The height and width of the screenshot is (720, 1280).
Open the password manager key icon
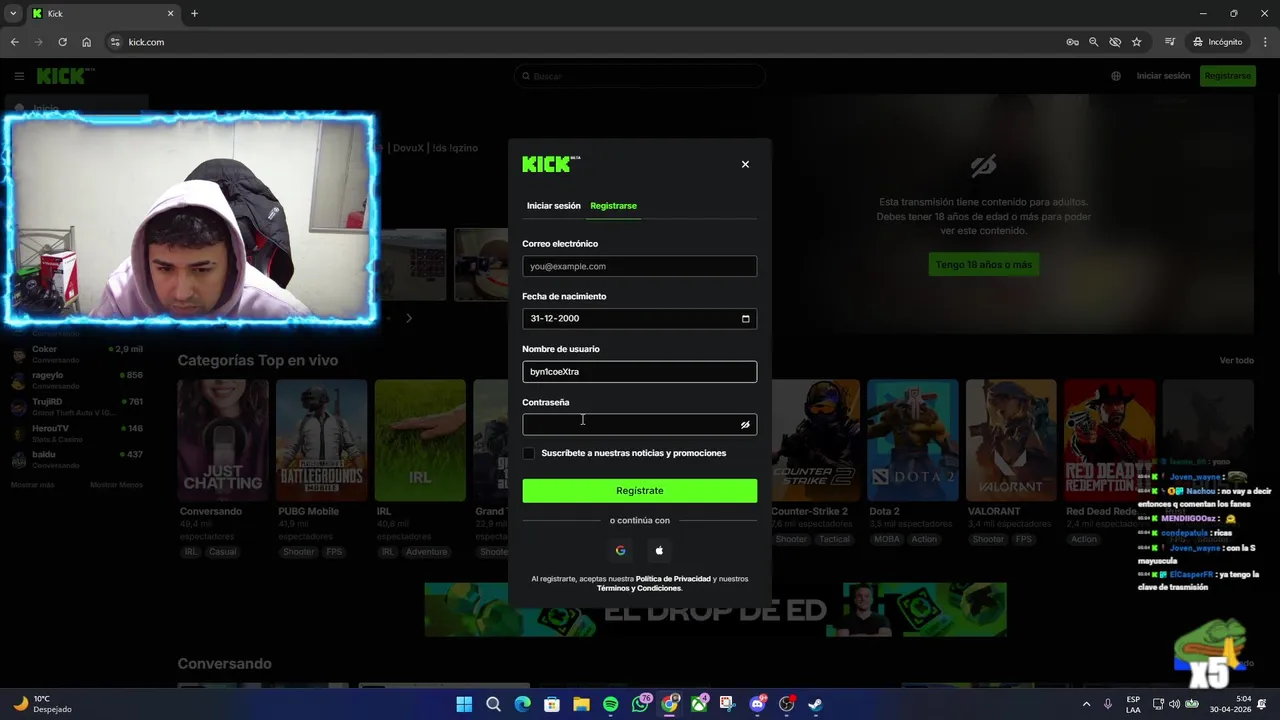(x=1072, y=42)
